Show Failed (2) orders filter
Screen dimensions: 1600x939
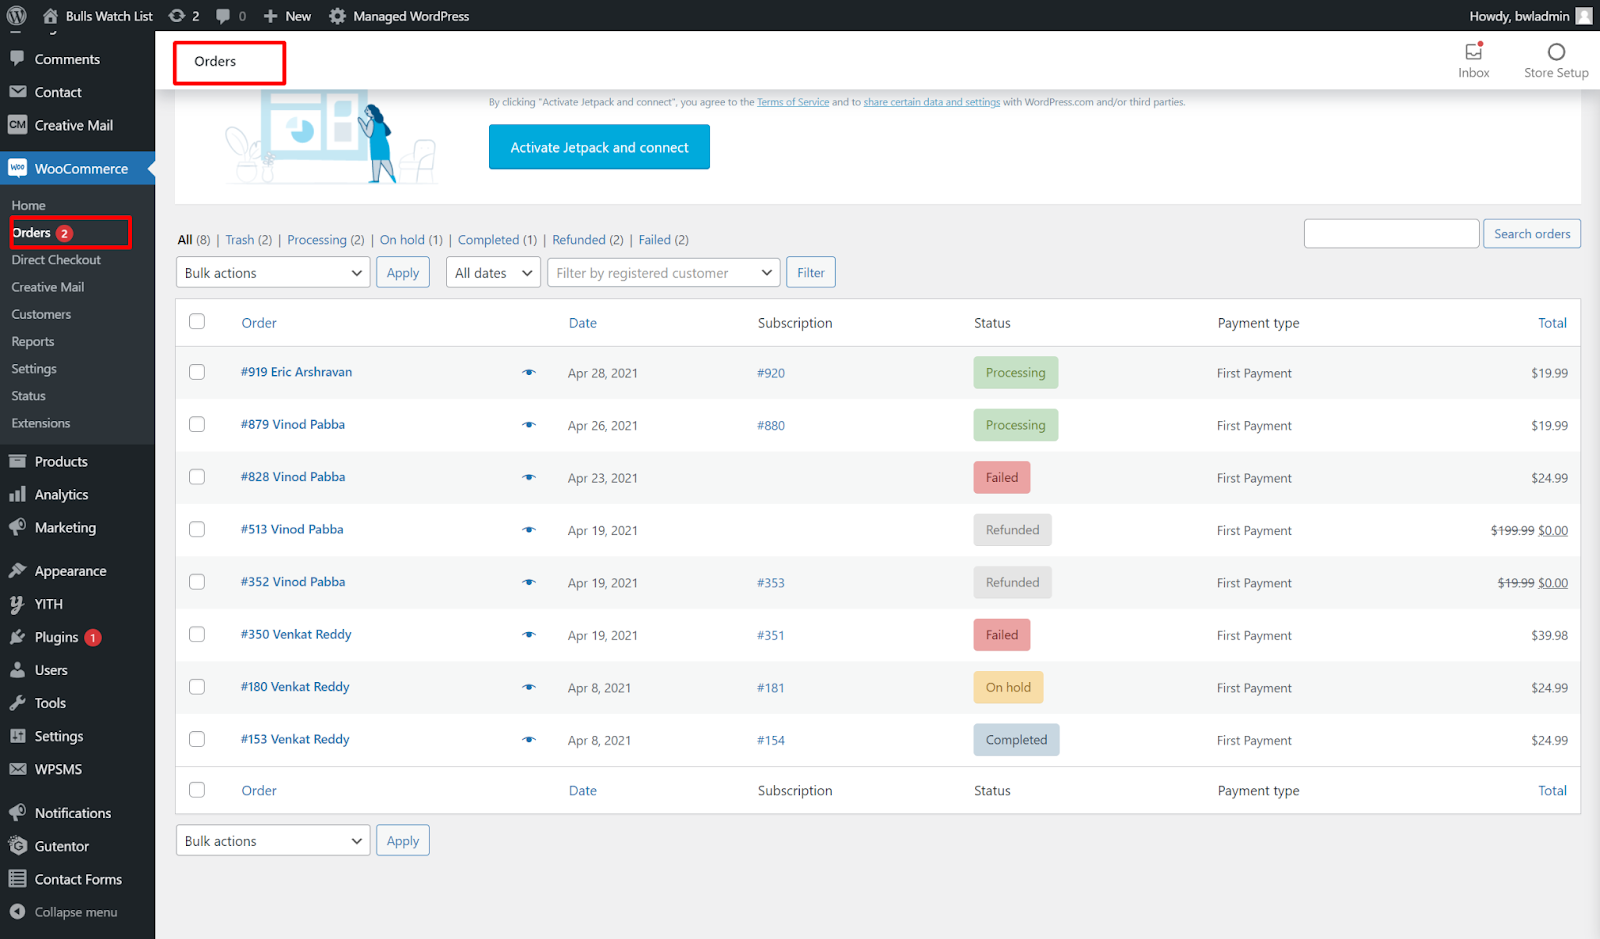[664, 240]
